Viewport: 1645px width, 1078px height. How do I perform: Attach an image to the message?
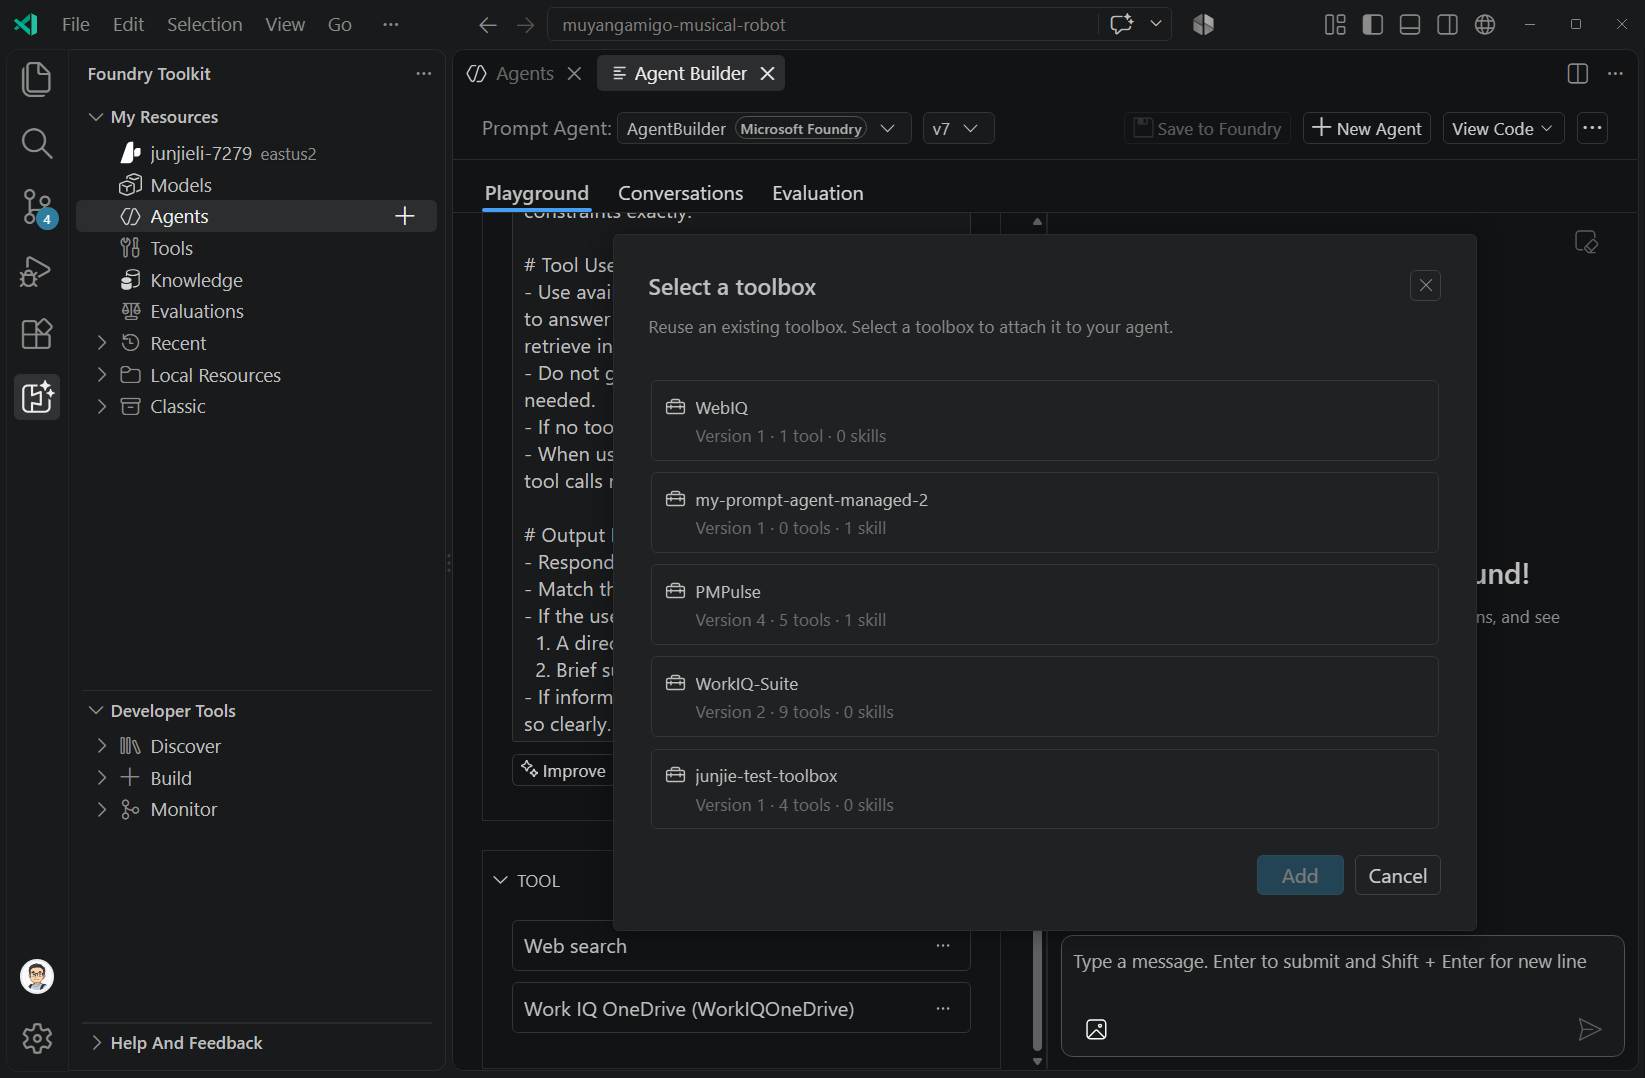1096,1029
